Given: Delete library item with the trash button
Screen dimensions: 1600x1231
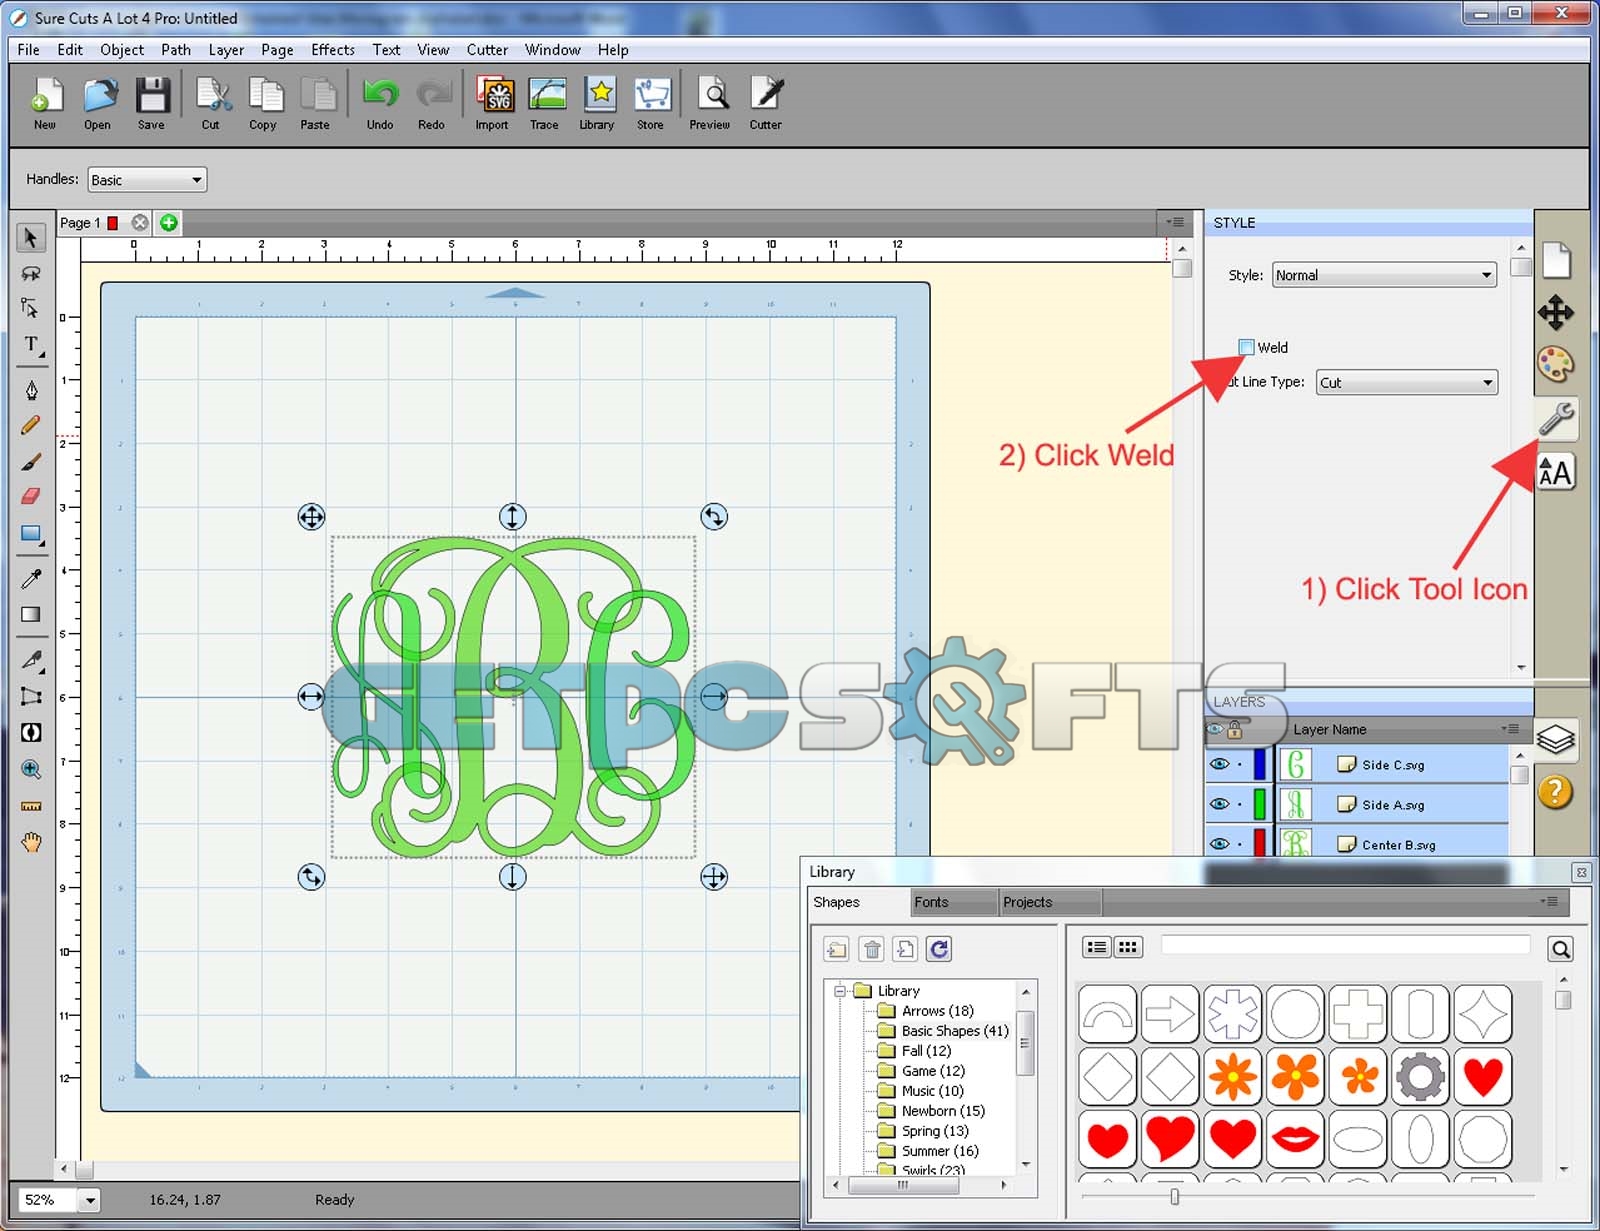Looking at the screenshot, I should point(872,949).
